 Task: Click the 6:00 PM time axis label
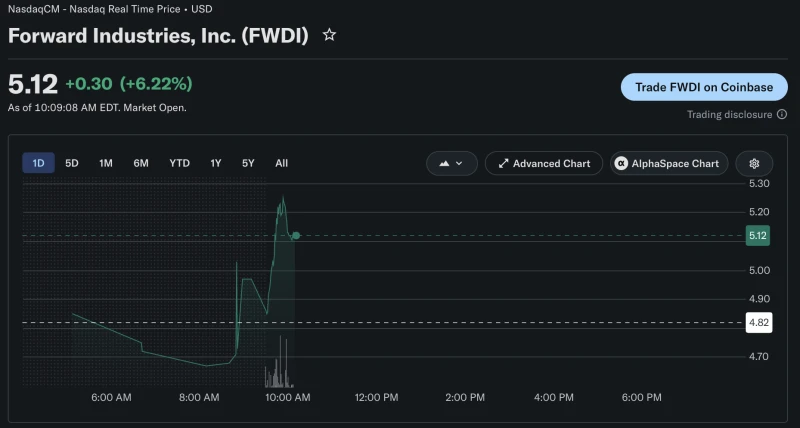coord(641,397)
